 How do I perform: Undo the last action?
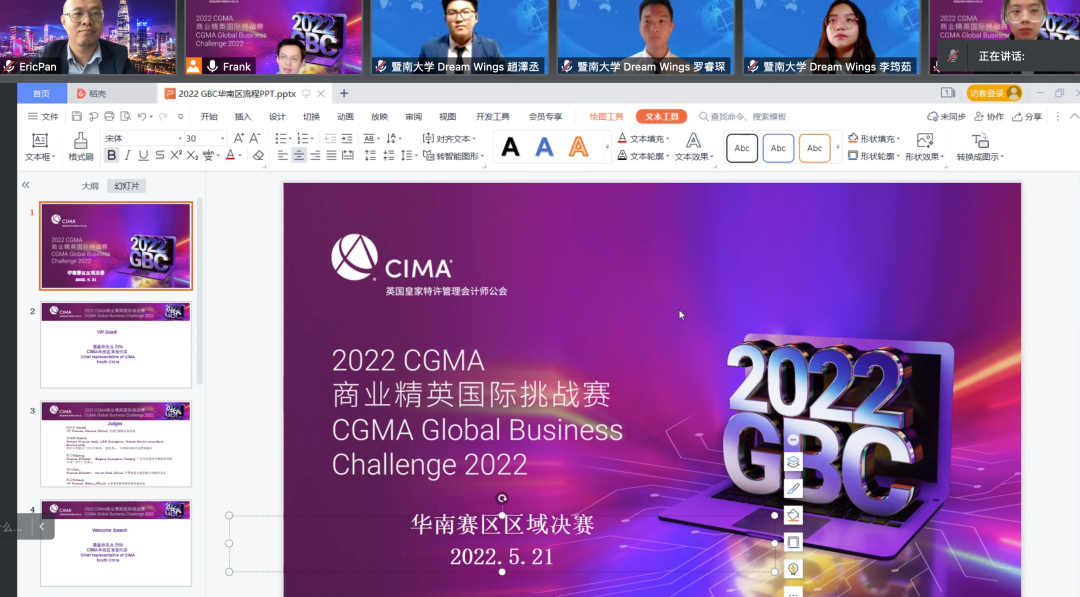pos(141,116)
